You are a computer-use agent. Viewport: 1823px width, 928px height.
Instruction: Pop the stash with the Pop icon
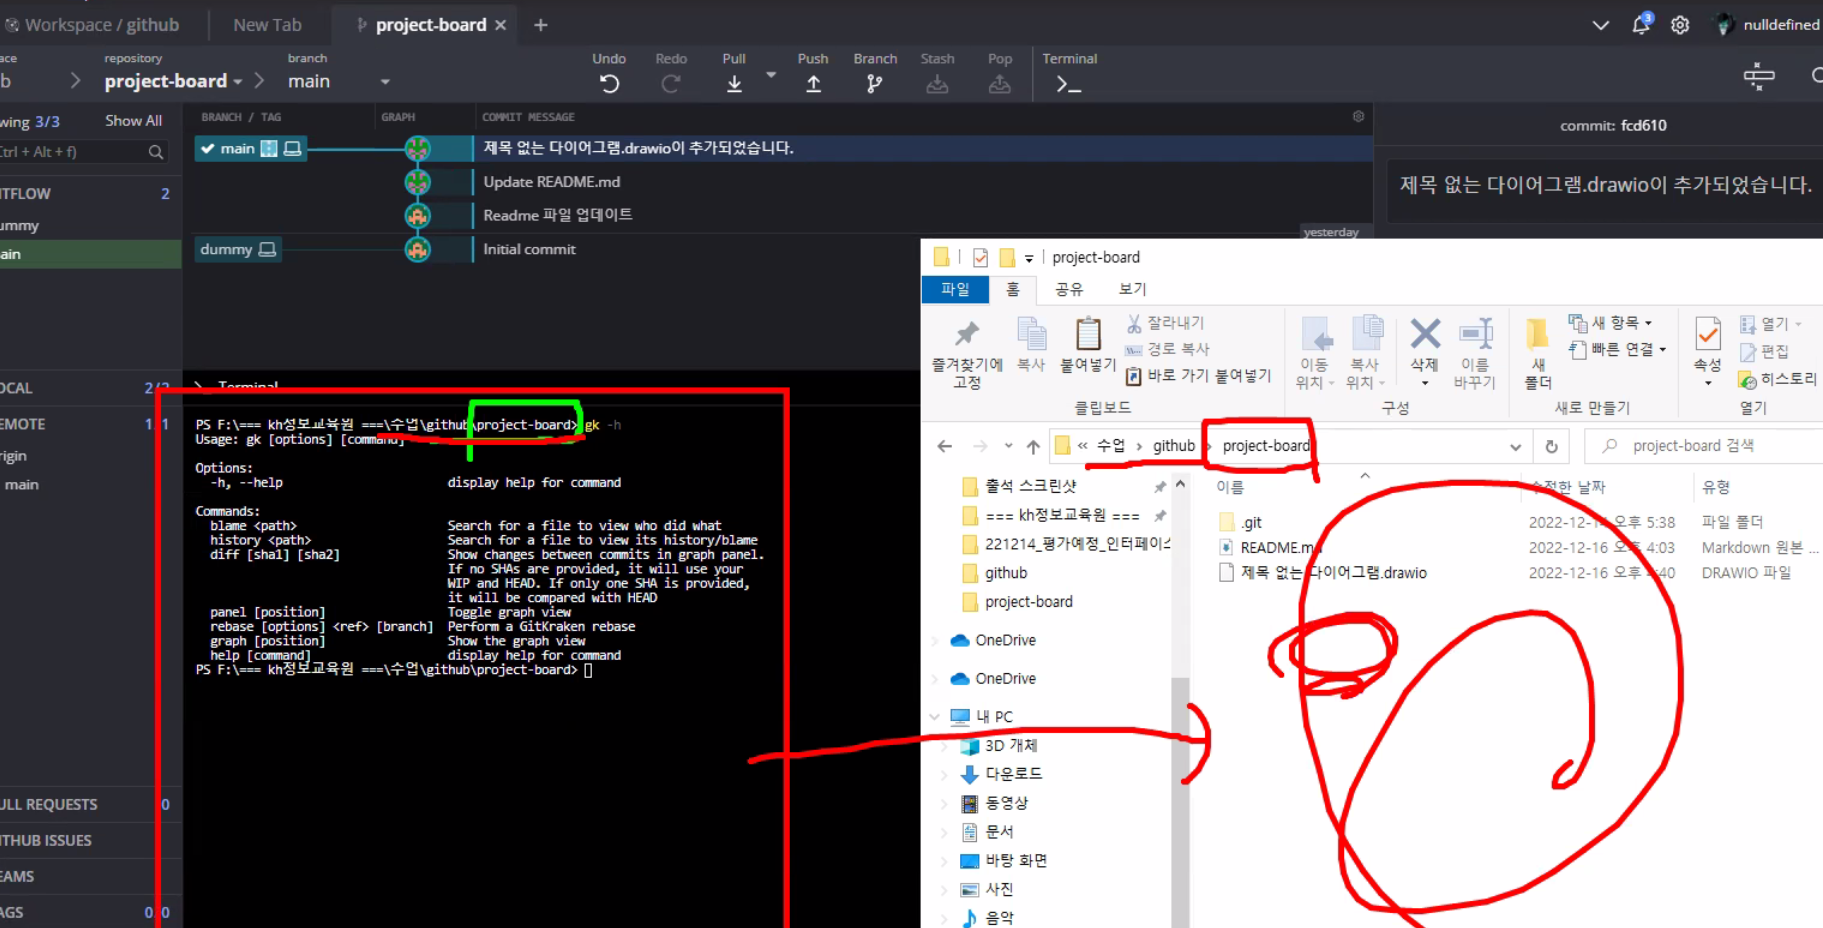(x=999, y=84)
